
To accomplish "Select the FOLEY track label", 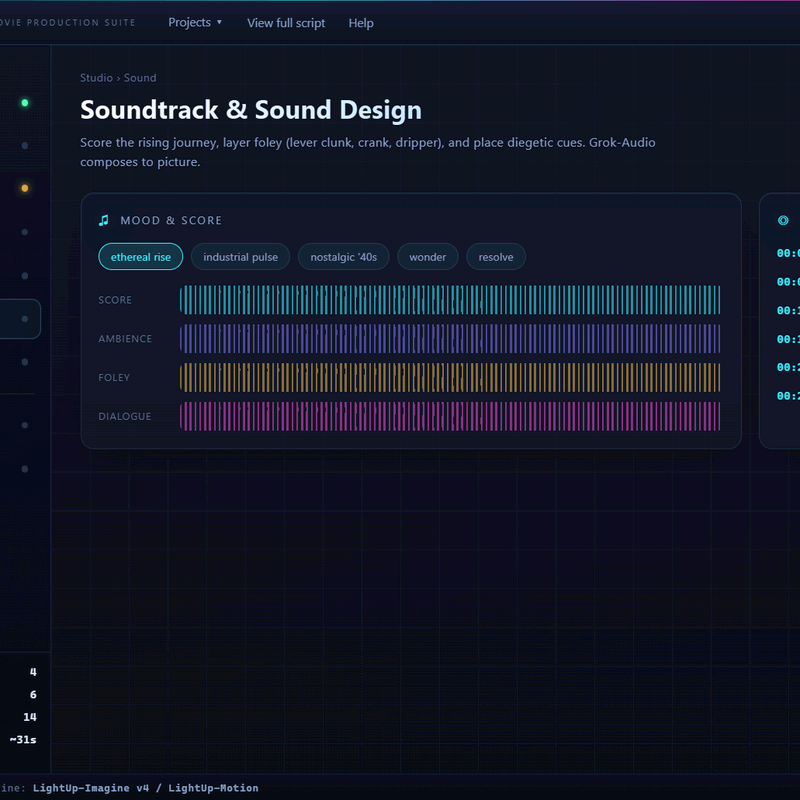I will [114, 378].
